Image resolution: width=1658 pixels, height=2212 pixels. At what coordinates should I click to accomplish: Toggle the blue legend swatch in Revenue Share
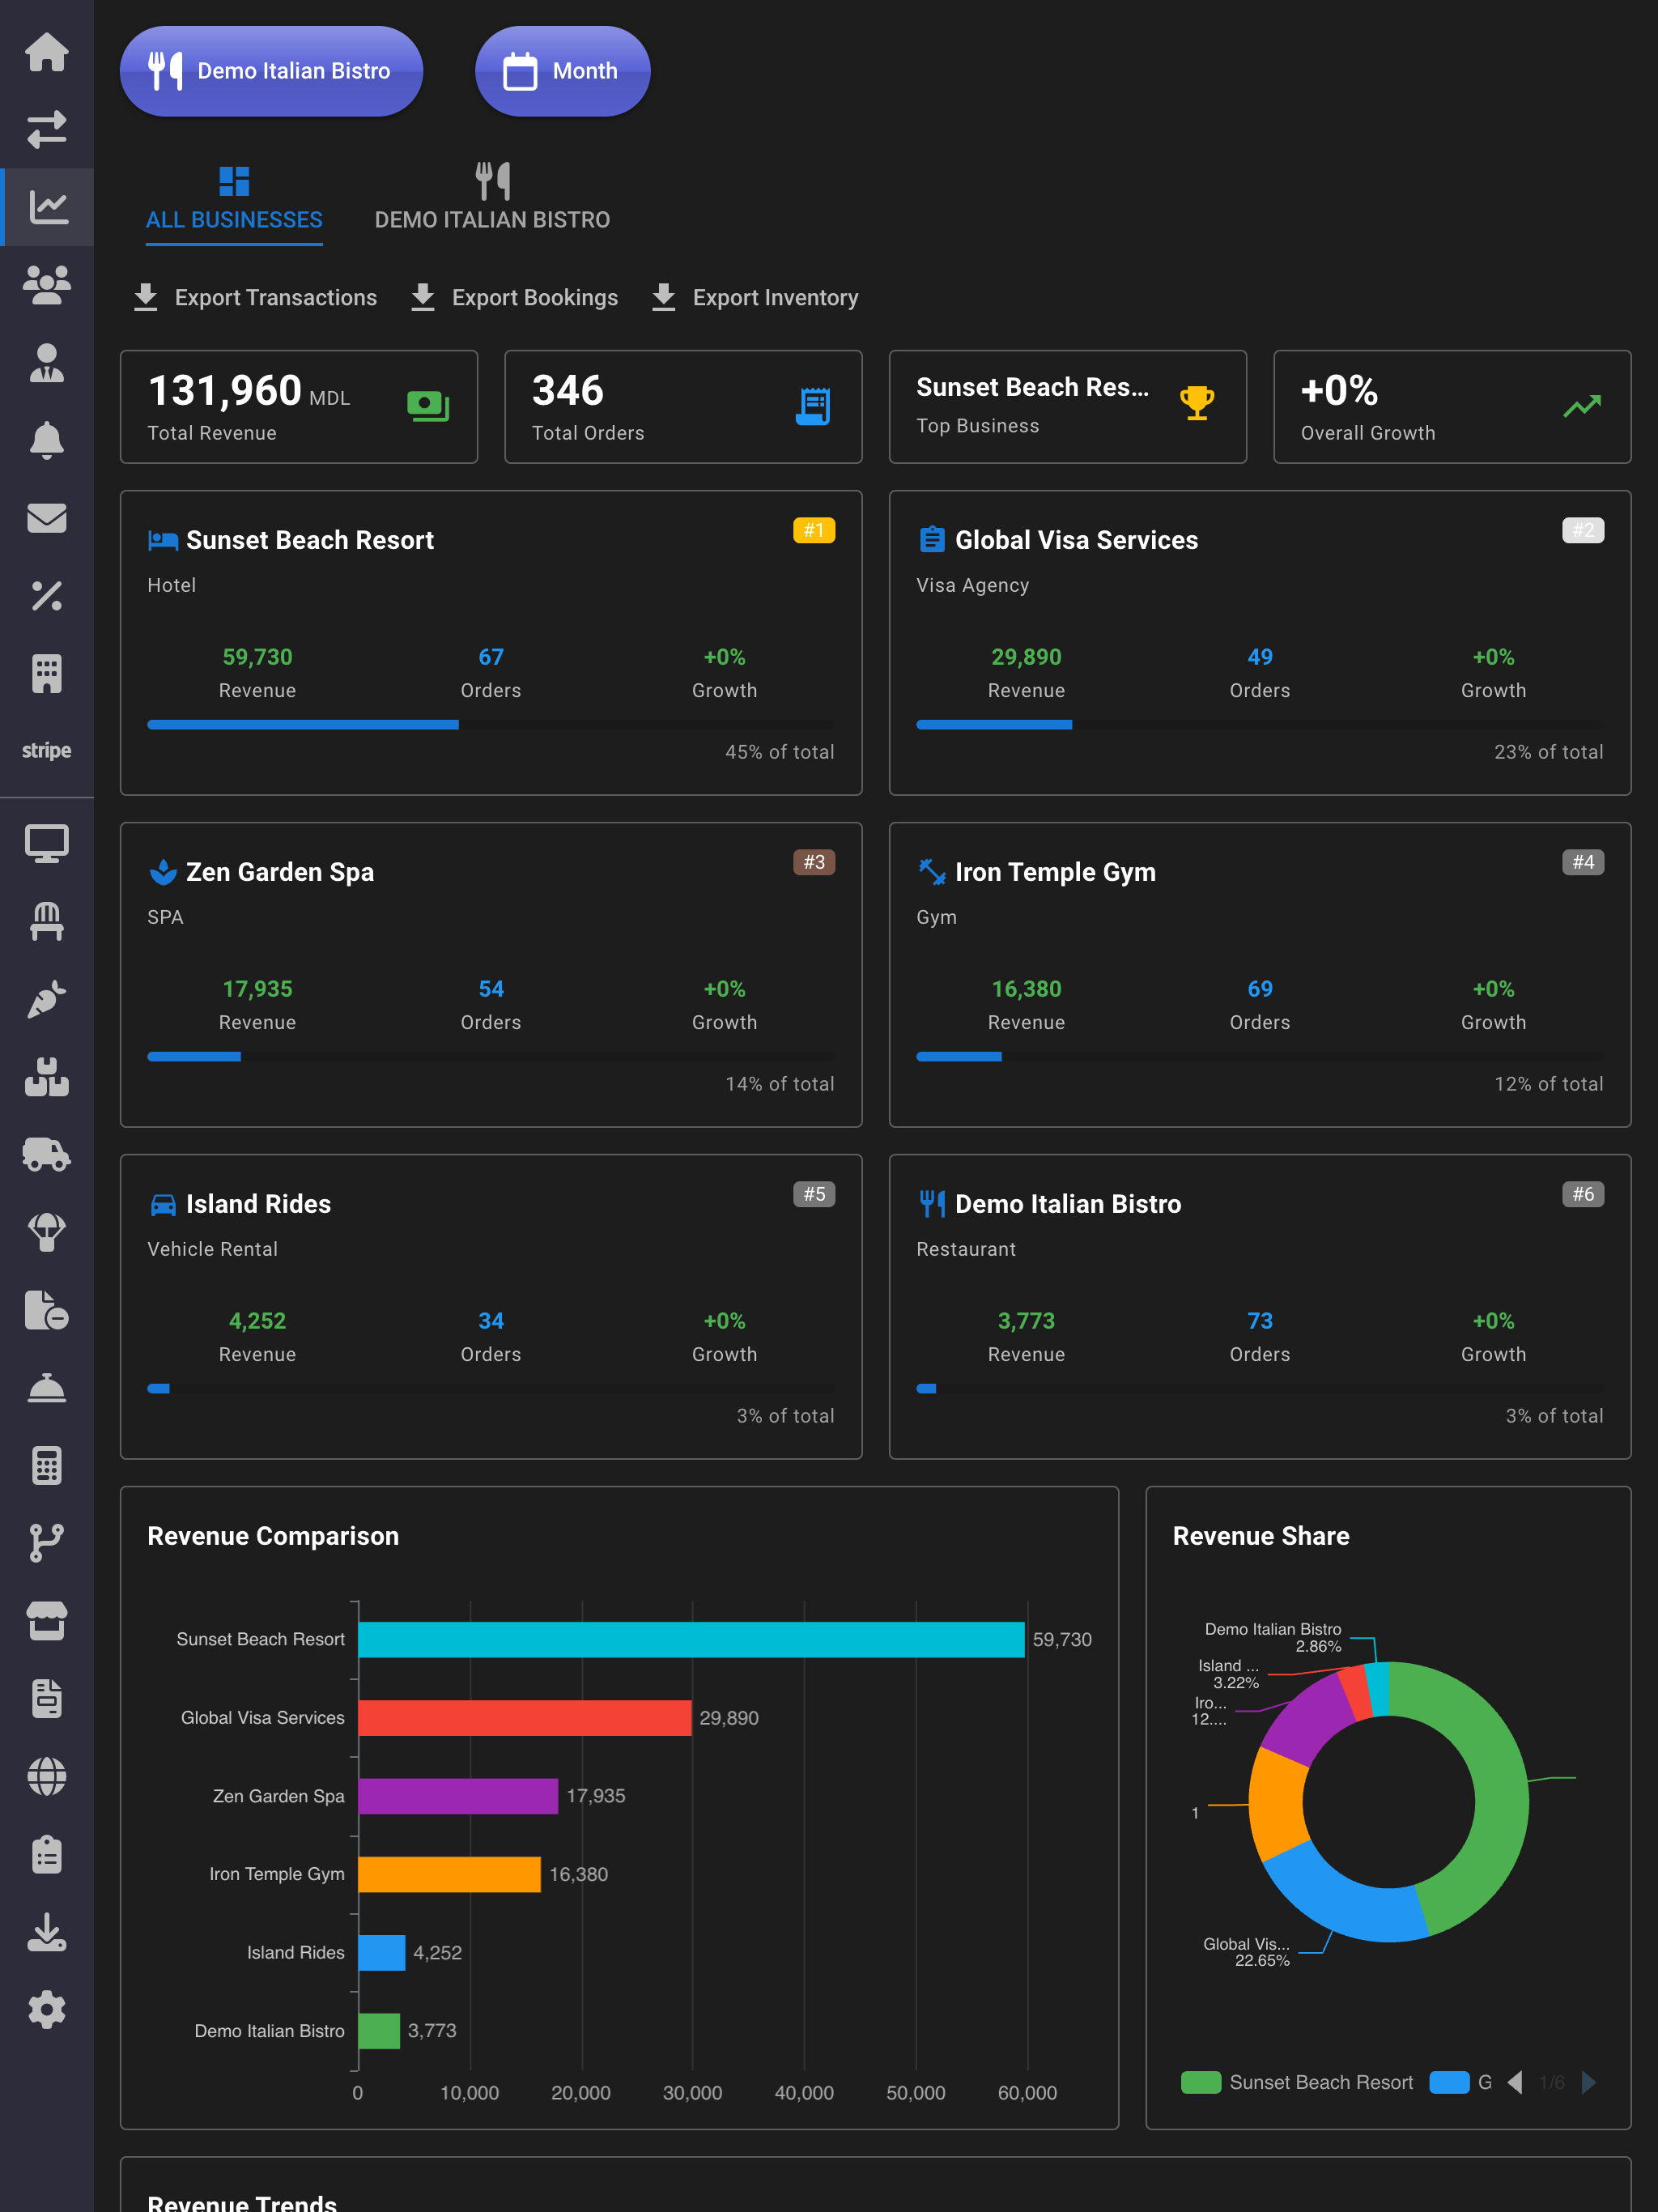pyautogui.click(x=1449, y=2082)
